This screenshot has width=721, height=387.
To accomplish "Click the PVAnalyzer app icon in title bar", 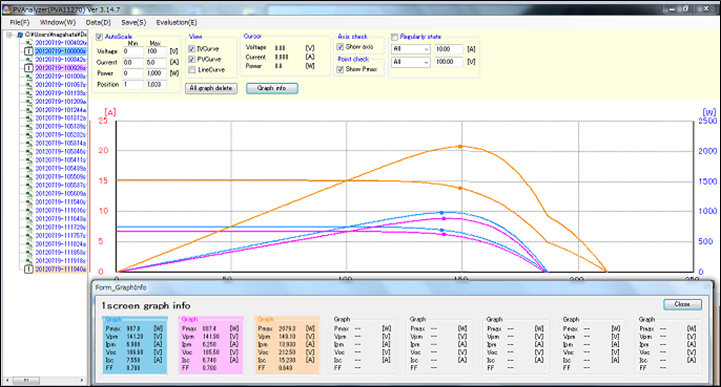I will pos(6,9).
